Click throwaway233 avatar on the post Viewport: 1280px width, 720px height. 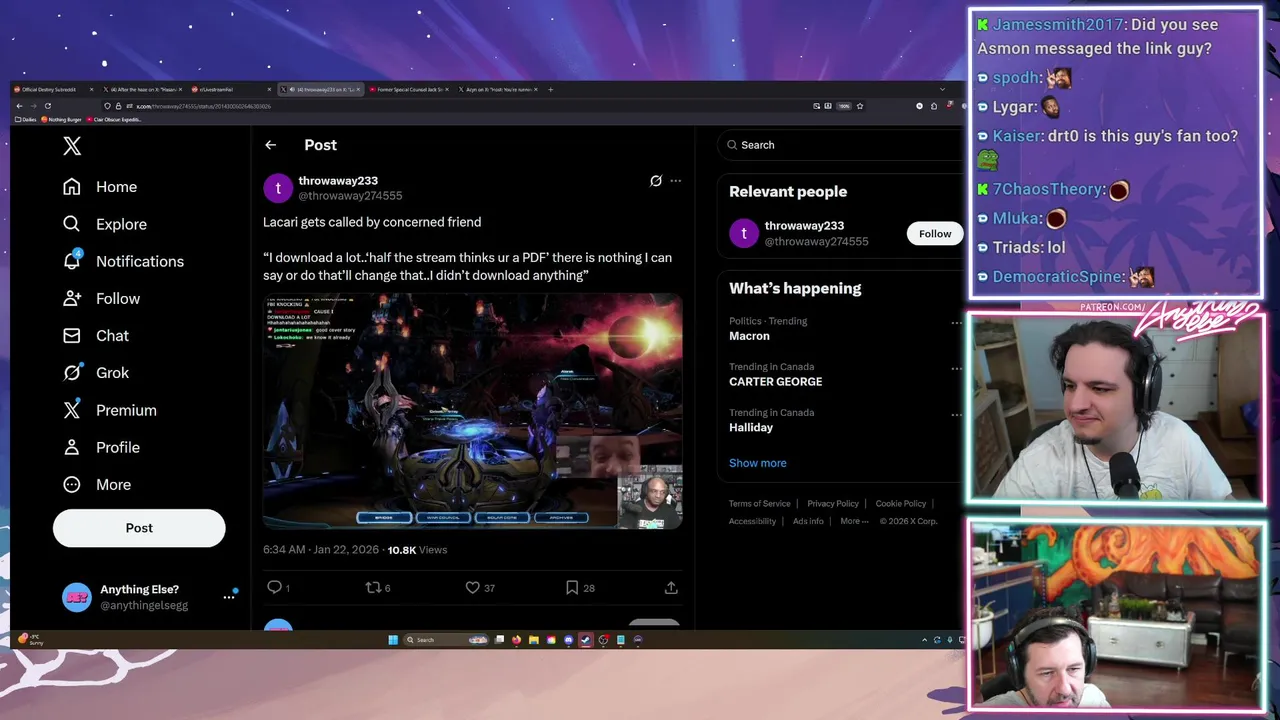tap(278, 188)
